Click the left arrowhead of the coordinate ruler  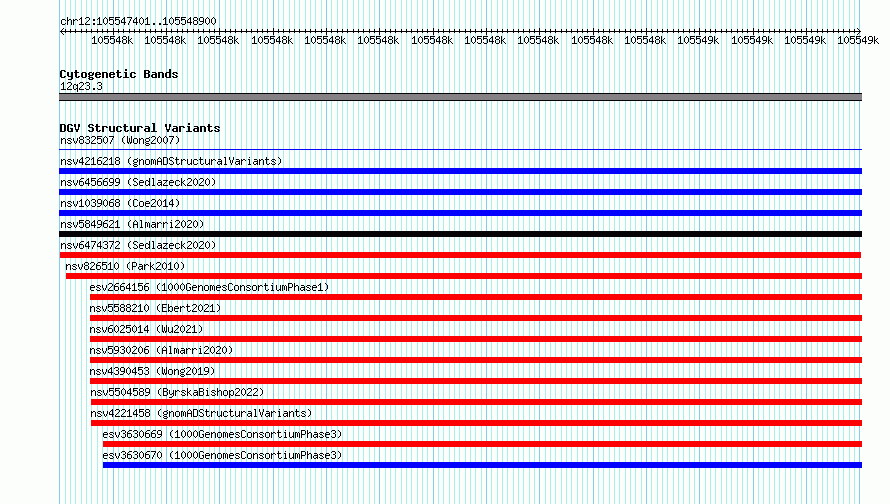pyautogui.click(x=62, y=31)
